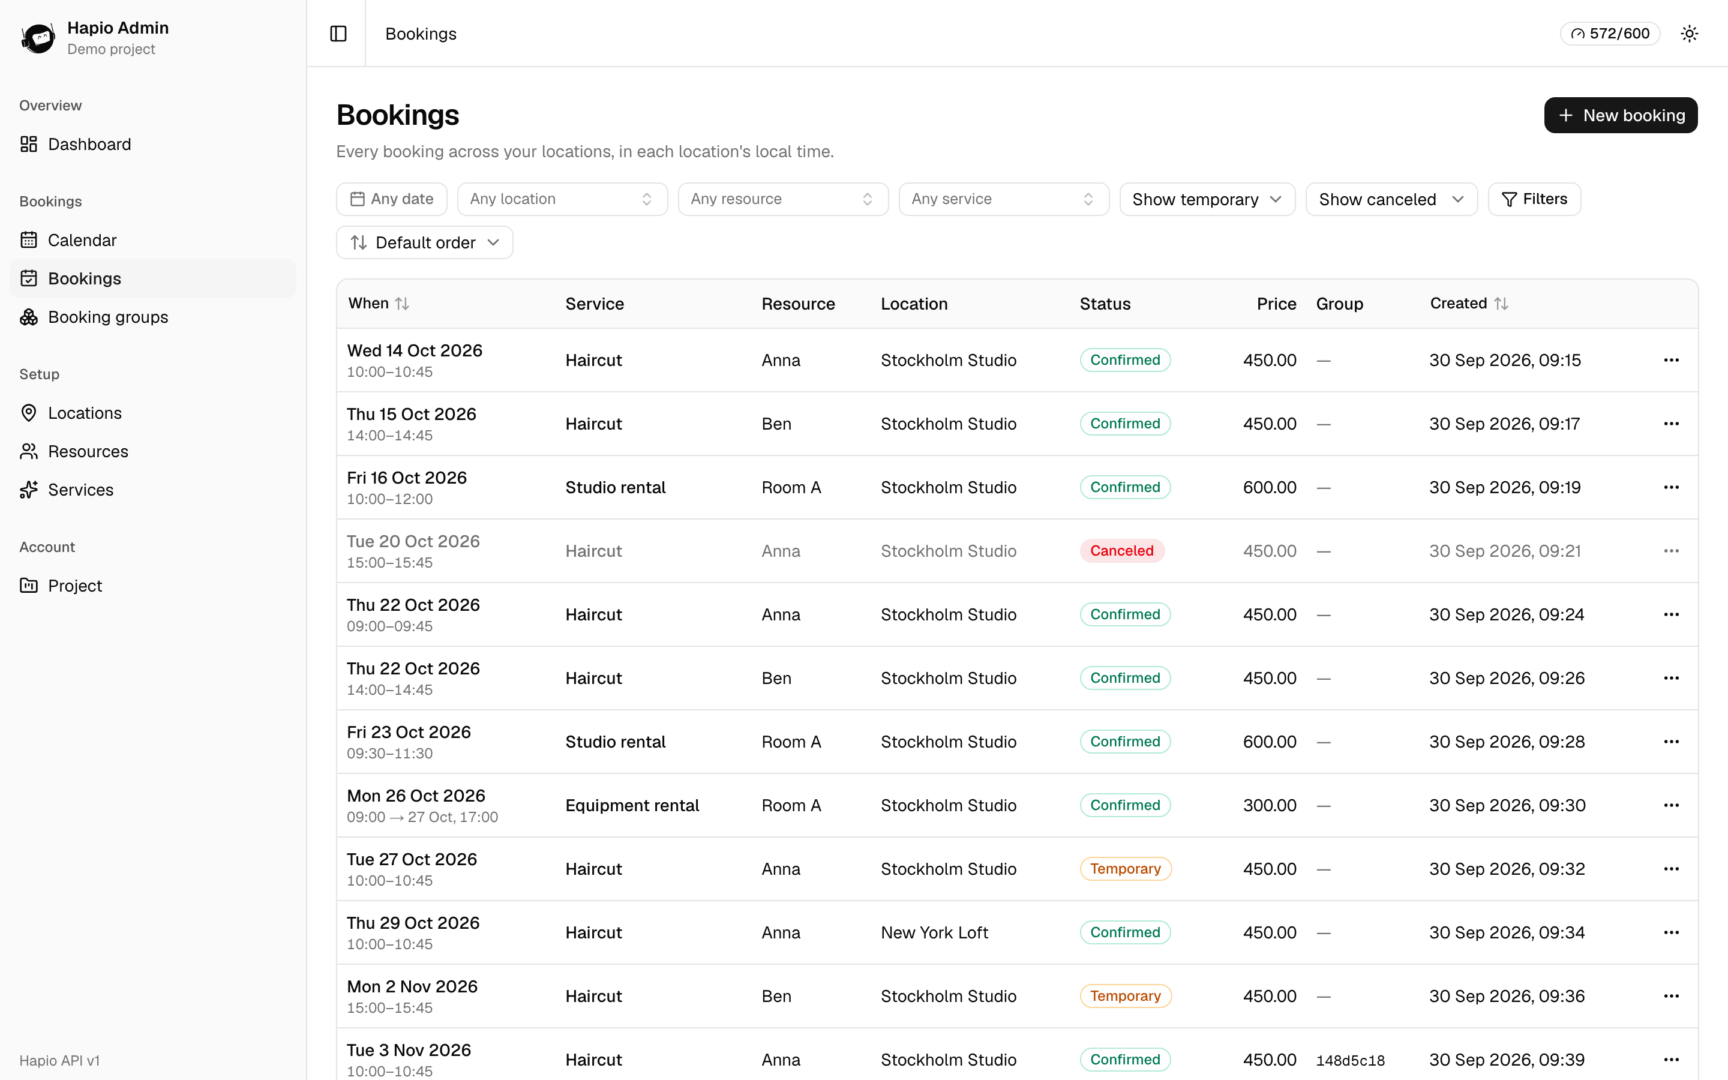Create a New booking
Image resolution: width=1728 pixels, height=1080 pixels.
[1620, 115]
